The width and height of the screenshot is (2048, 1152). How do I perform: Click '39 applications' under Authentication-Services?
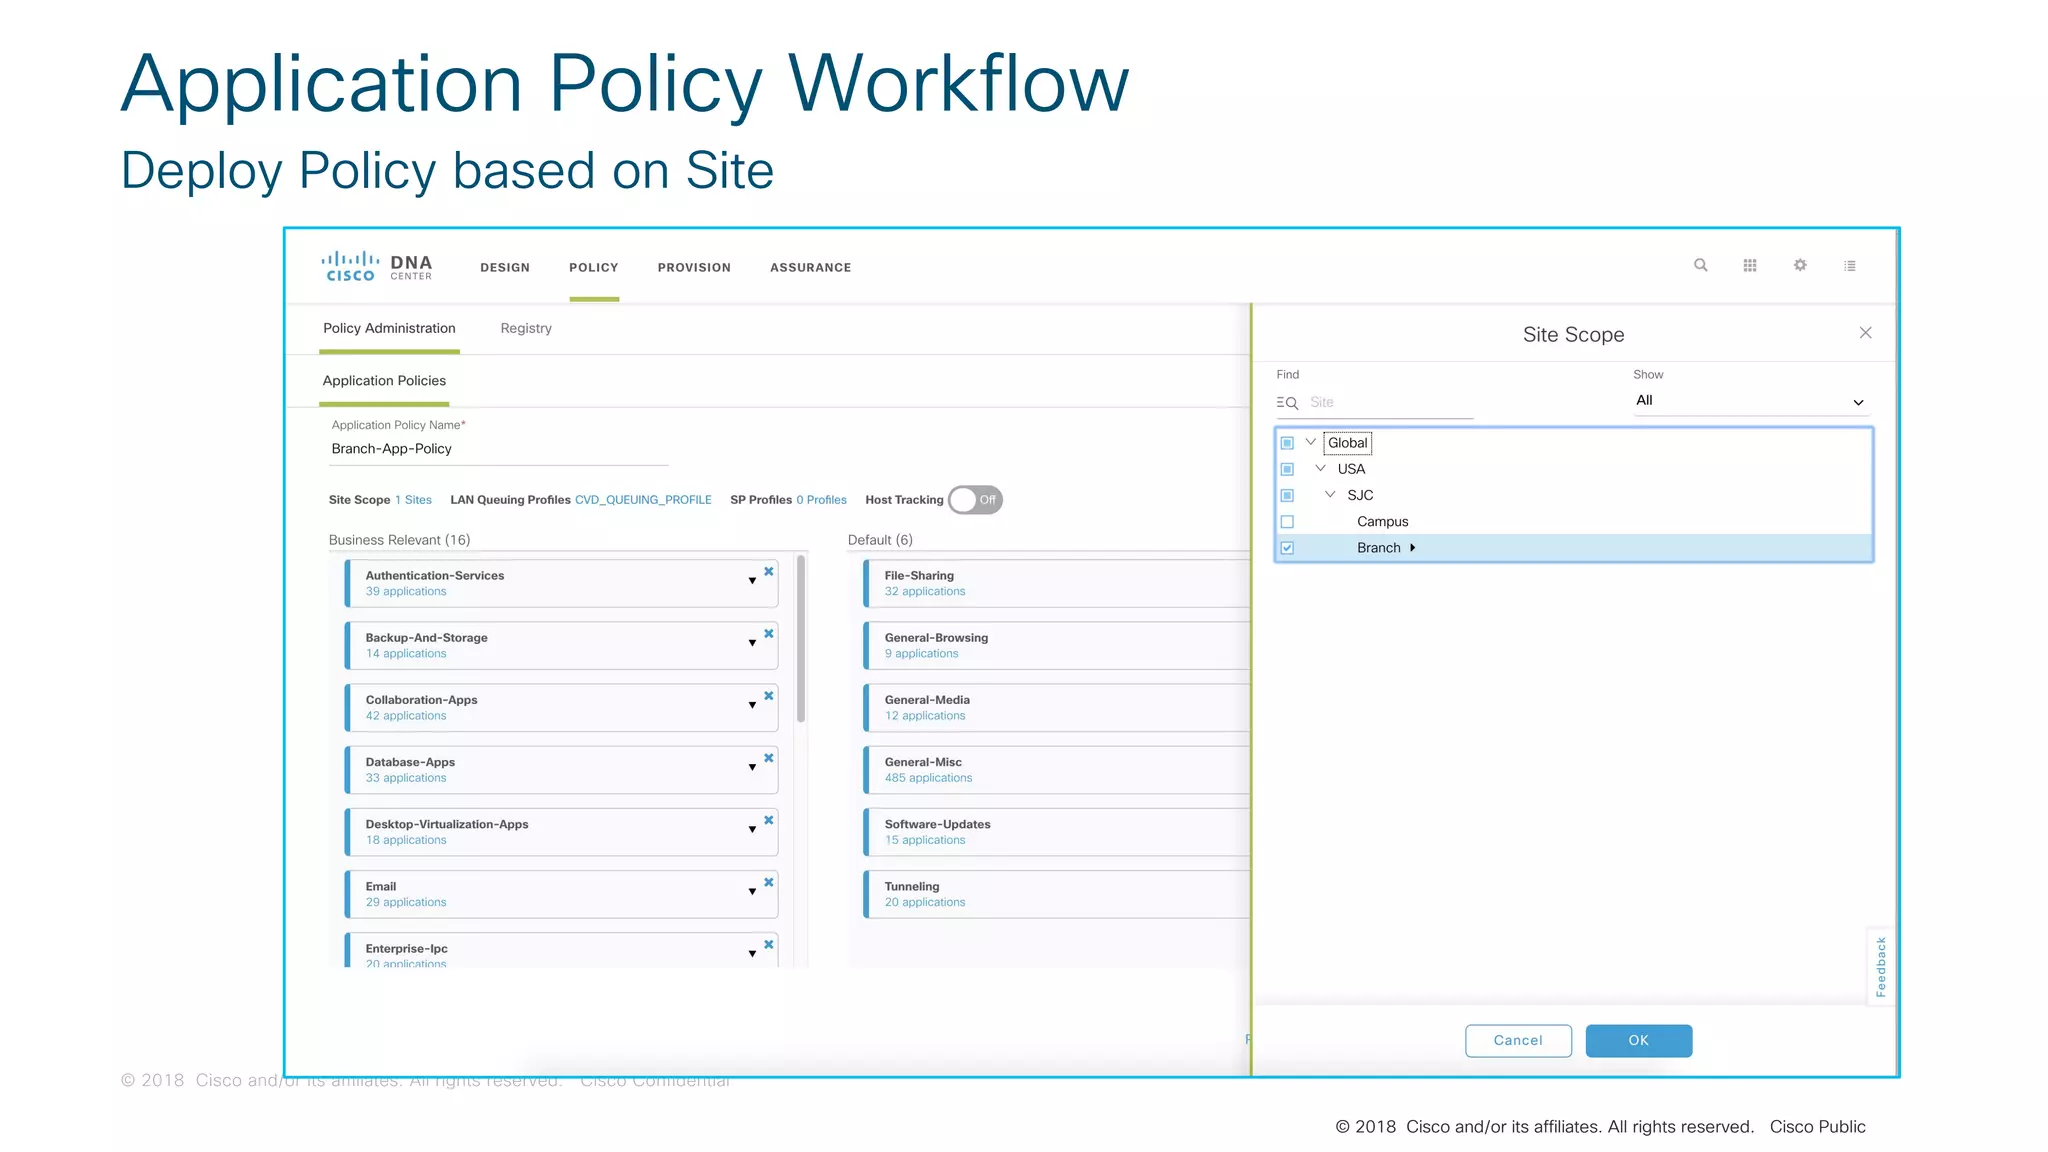coord(406,592)
